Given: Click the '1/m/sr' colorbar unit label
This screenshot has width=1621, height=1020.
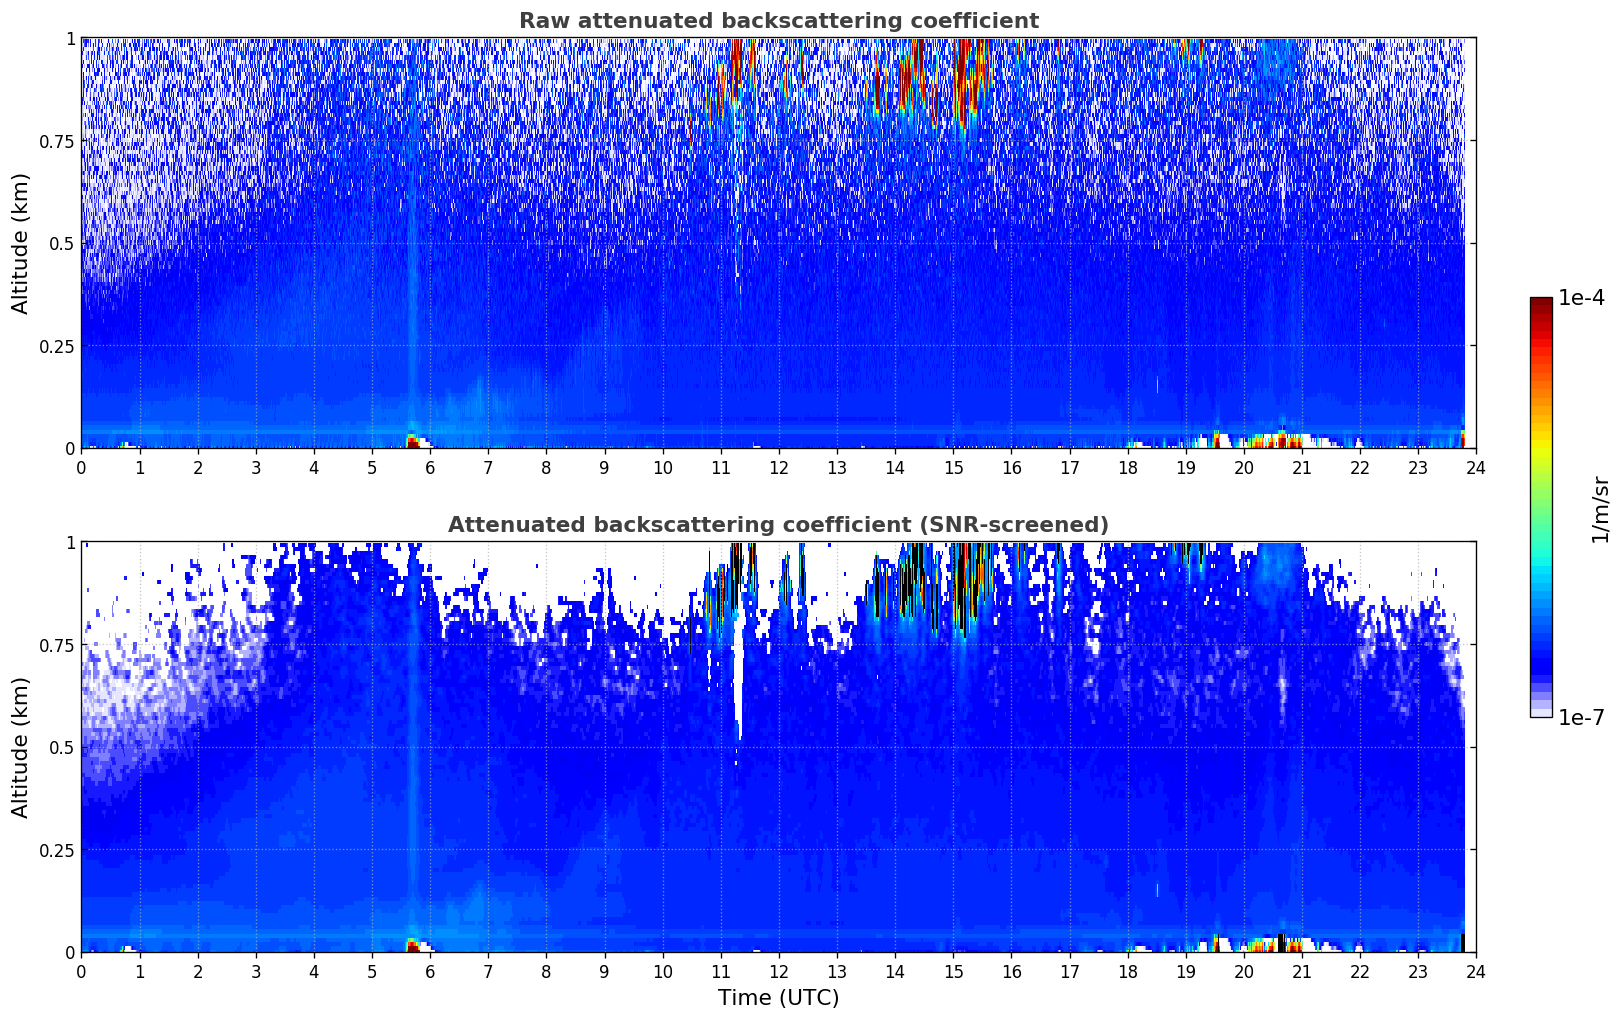Looking at the screenshot, I should coord(1600,508).
